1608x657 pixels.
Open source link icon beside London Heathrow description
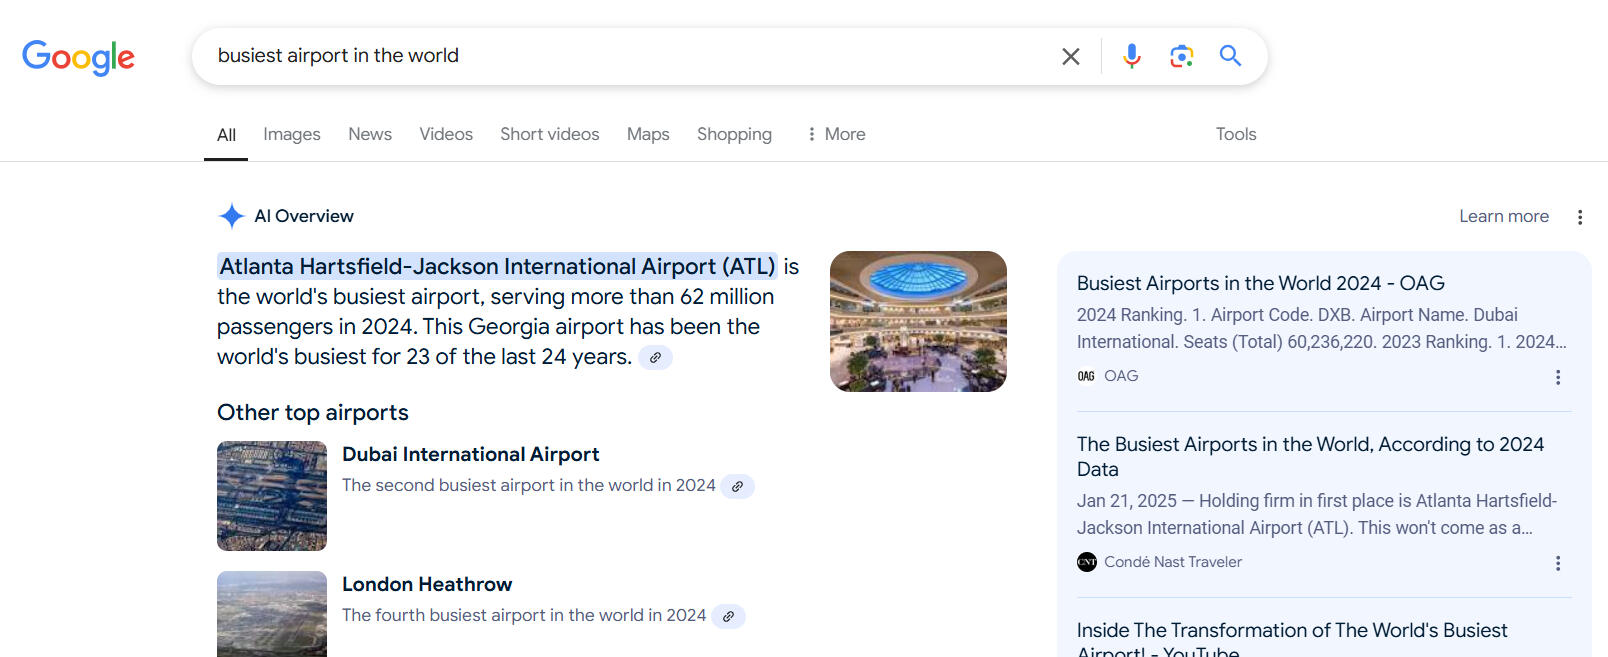click(728, 616)
